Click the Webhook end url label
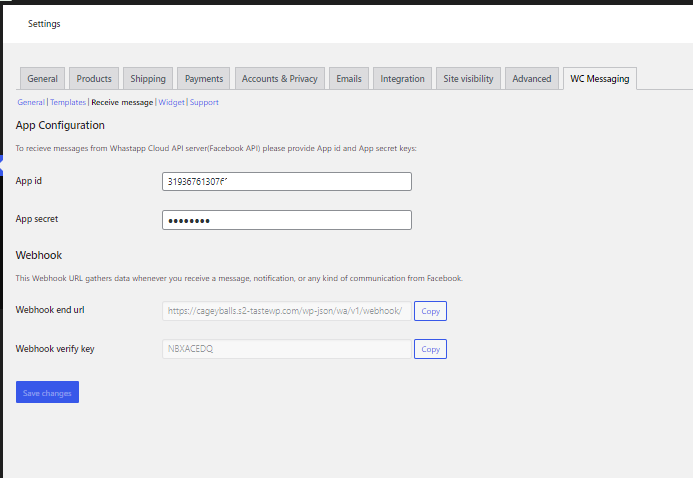The width and height of the screenshot is (693, 478). (x=50, y=310)
